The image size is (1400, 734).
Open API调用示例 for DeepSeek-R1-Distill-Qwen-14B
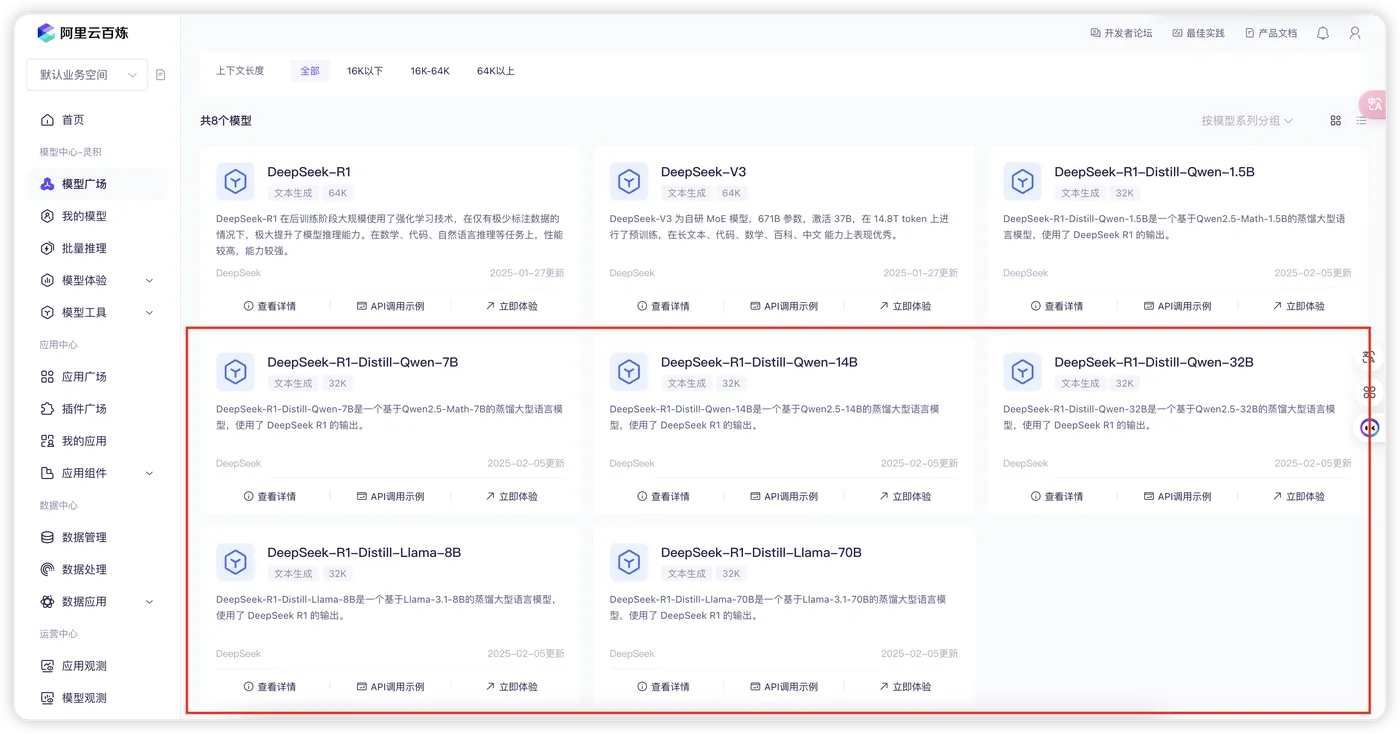pos(785,496)
